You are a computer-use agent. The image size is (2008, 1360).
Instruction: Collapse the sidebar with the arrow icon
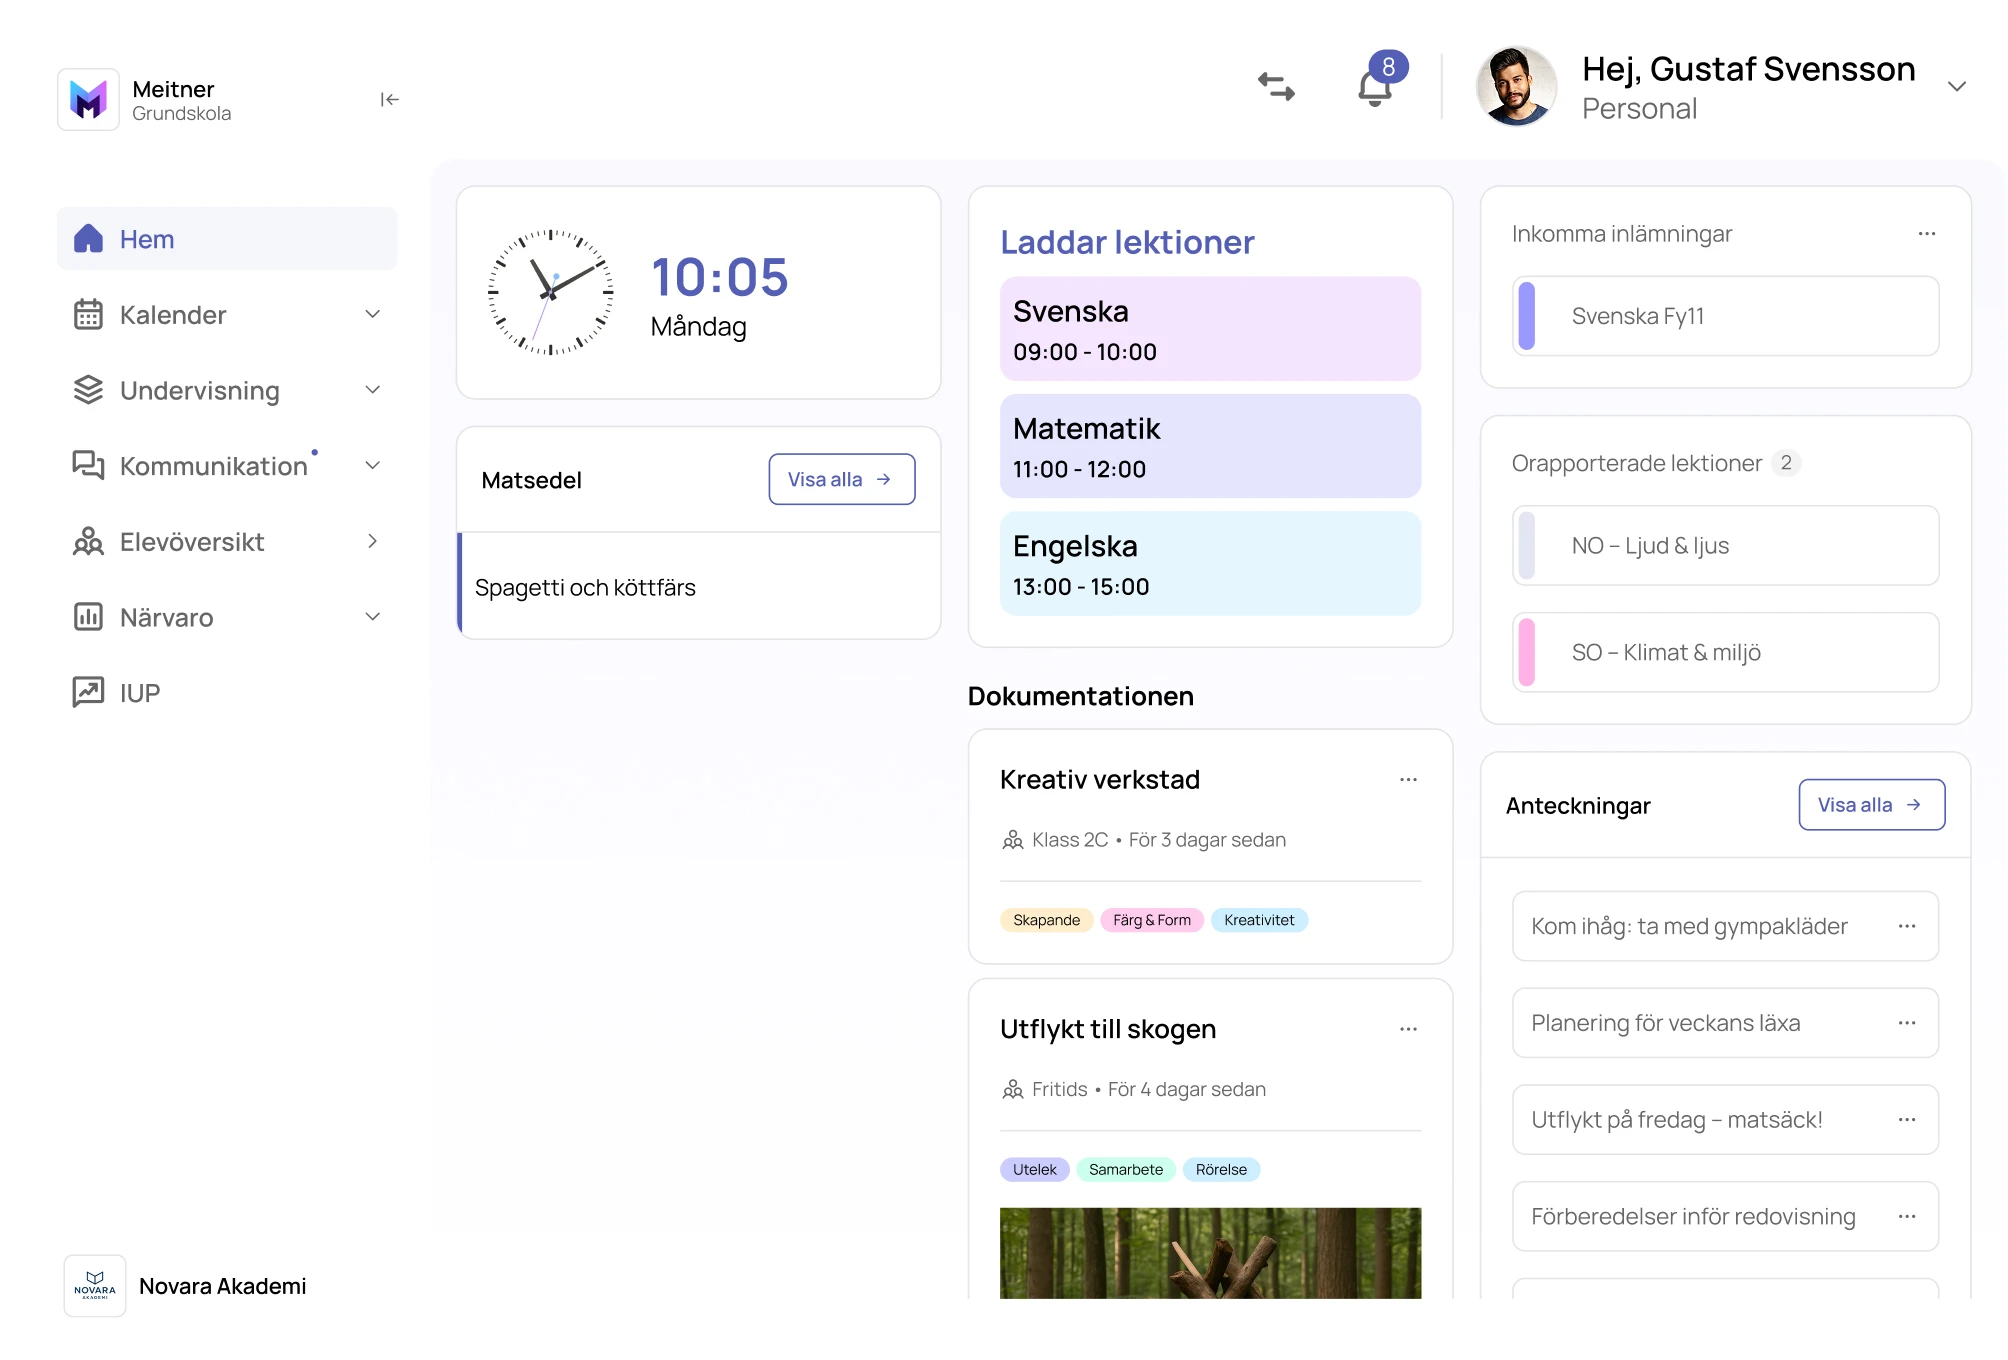pos(389,99)
